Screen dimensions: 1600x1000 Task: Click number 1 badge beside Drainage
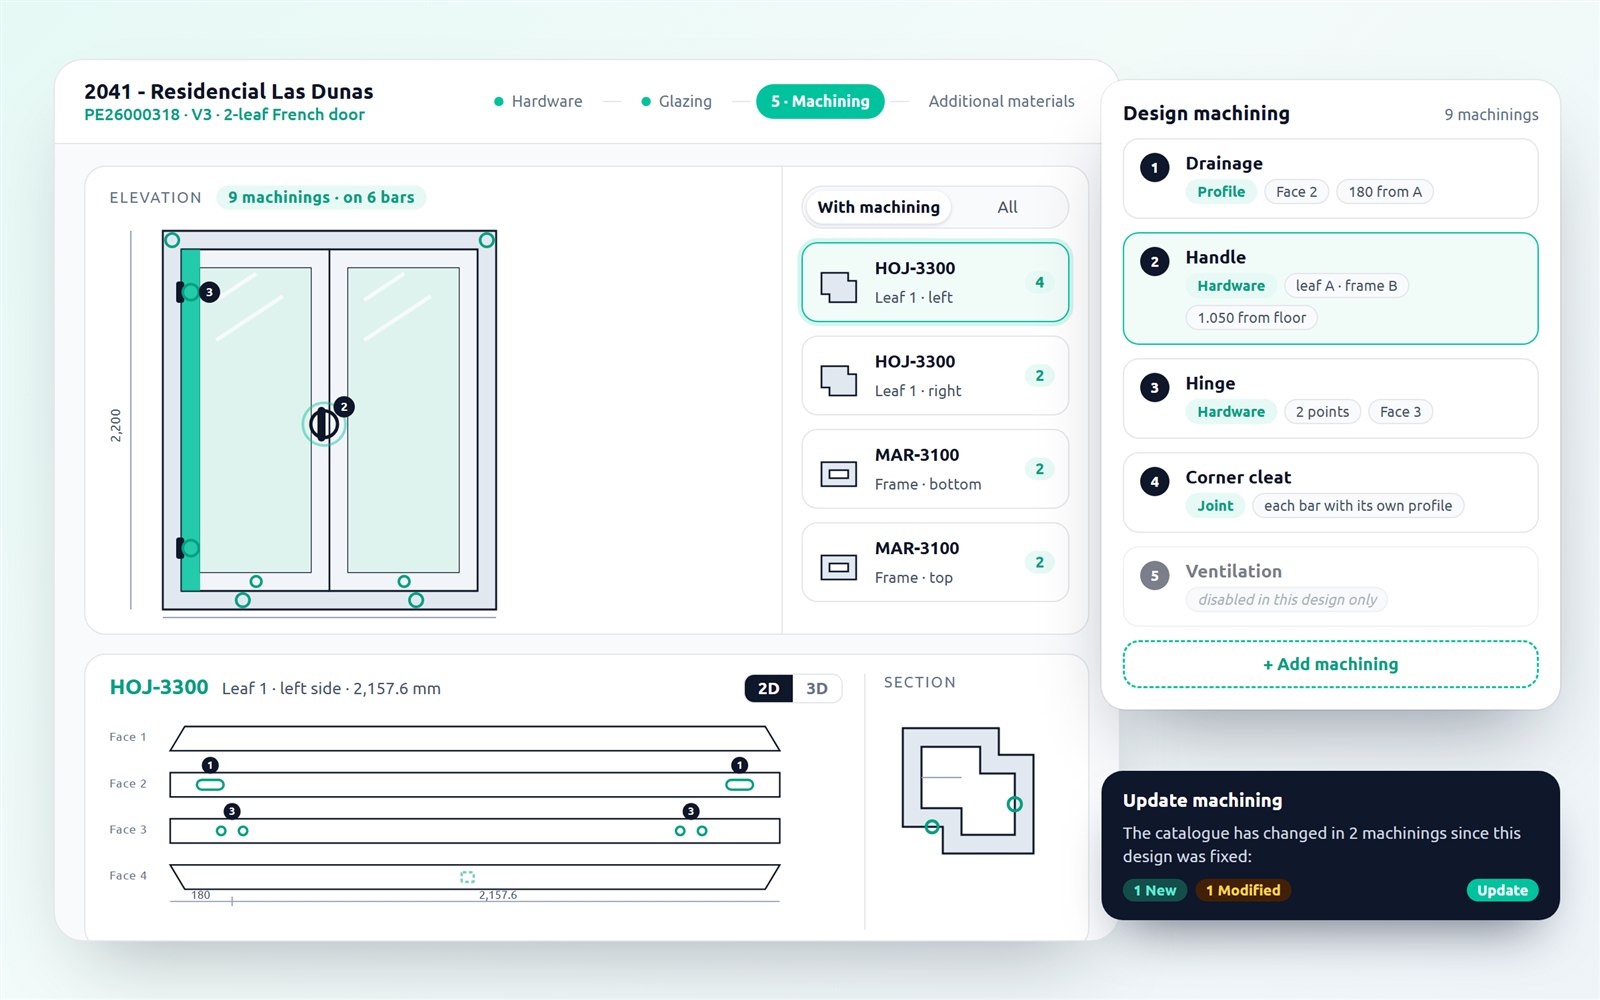1154,168
